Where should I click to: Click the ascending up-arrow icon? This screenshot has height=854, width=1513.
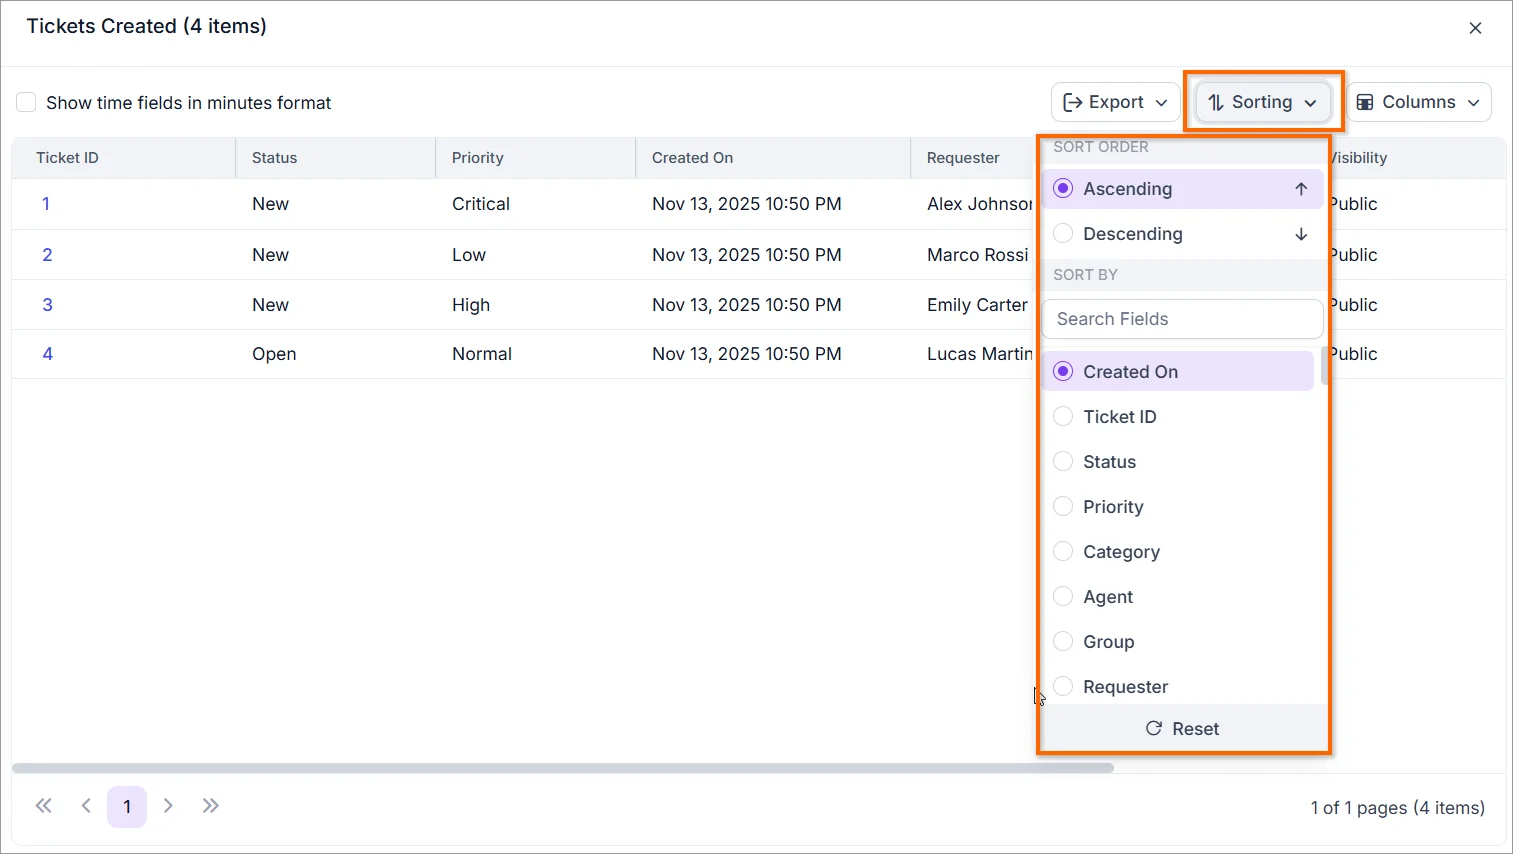pyautogui.click(x=1301, y=189)
